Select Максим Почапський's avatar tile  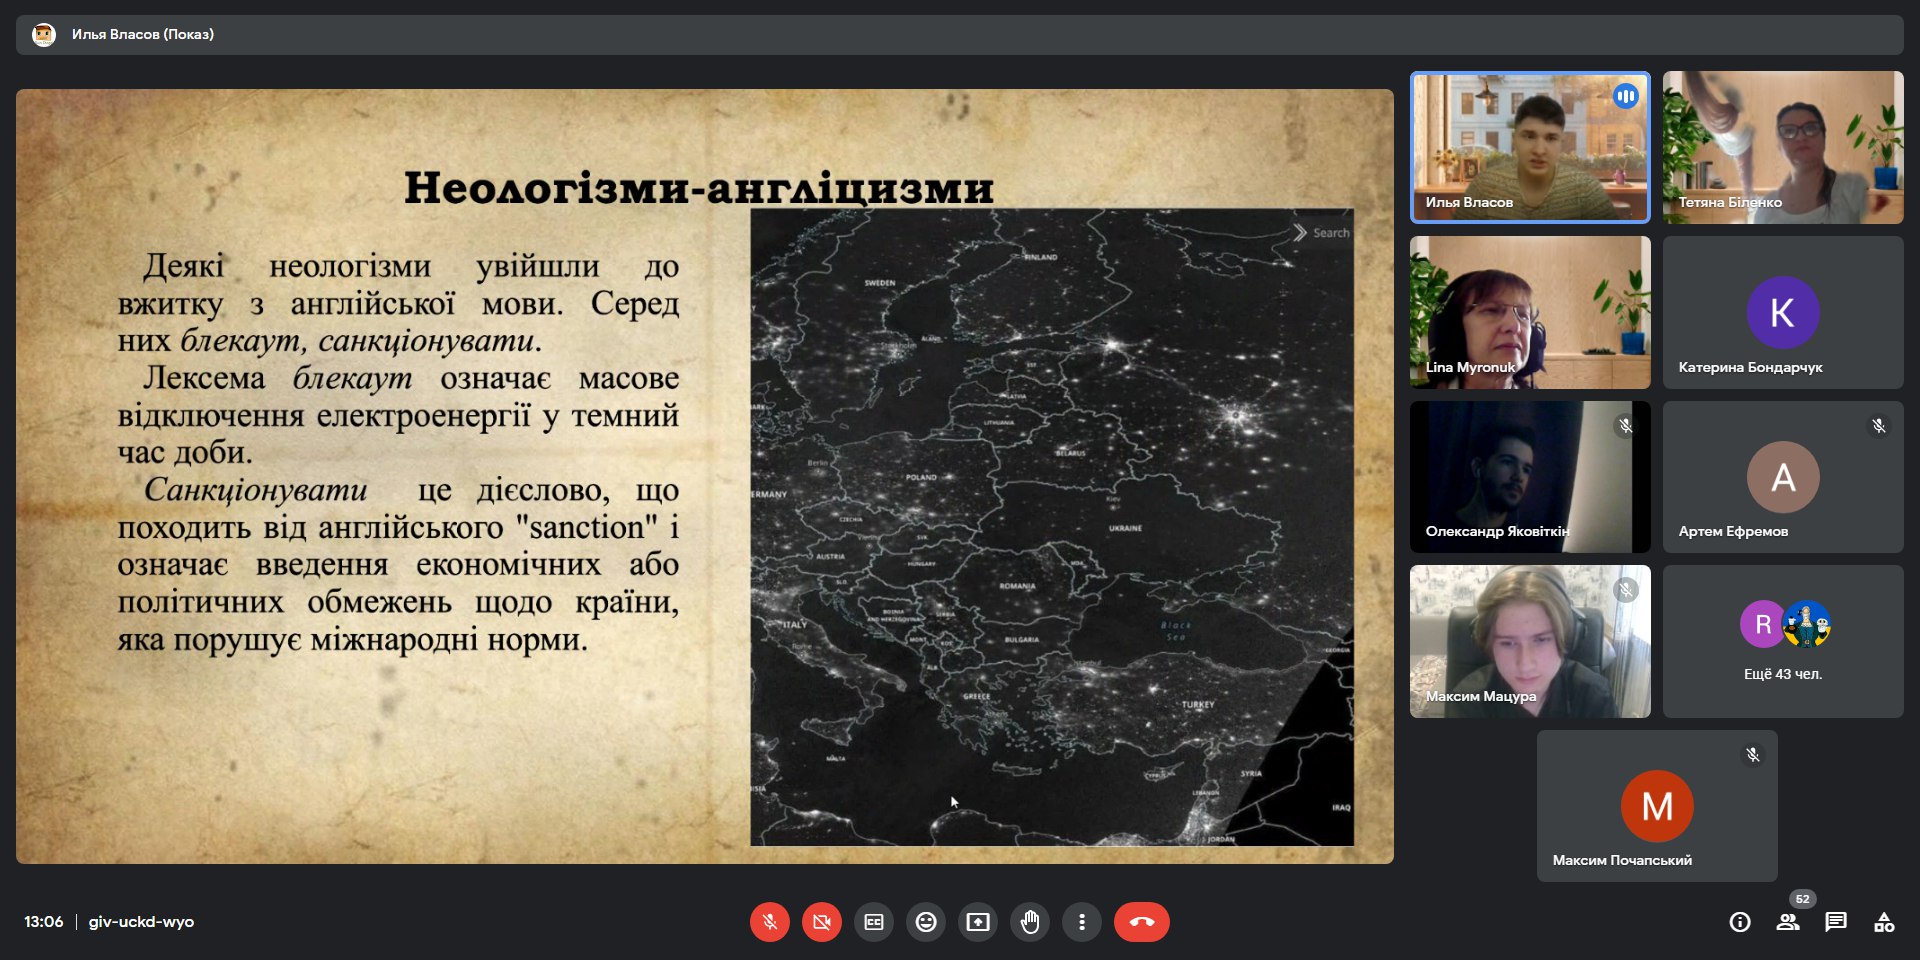(1657, 806)
